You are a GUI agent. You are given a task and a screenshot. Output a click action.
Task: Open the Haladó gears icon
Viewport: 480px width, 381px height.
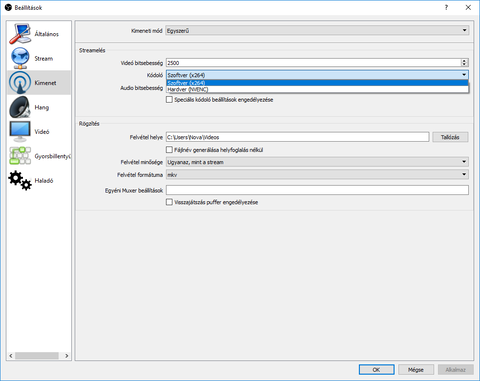click(20, 180)
